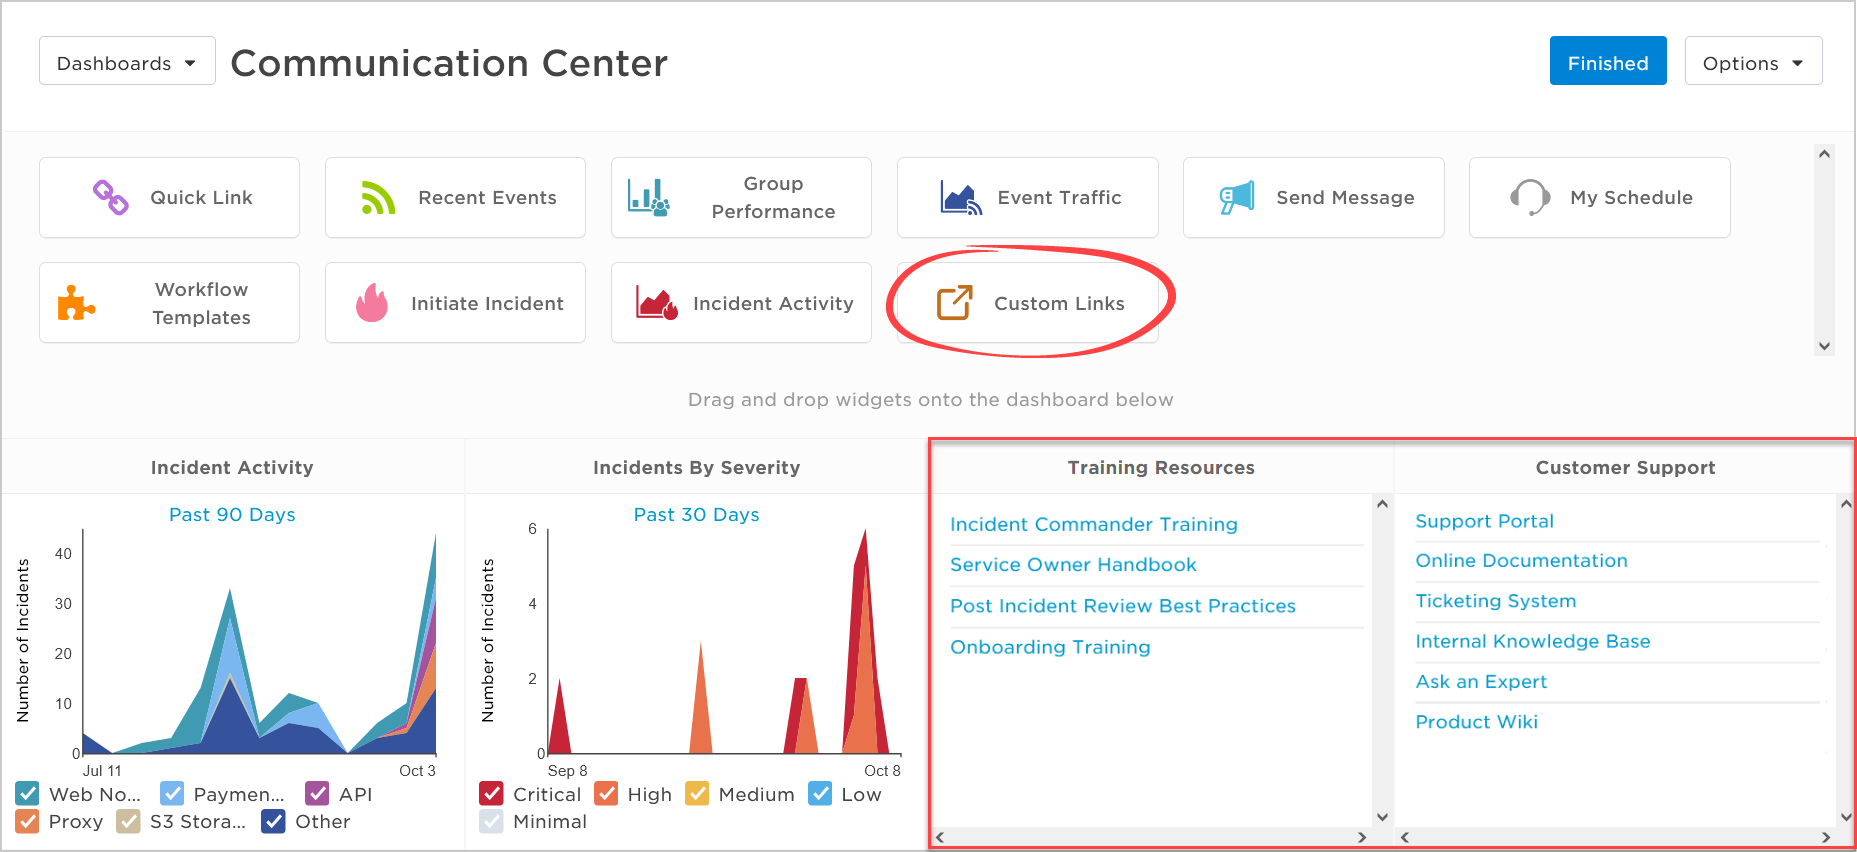Select the Event Traffic widget label
This screenshot has height=852, width=1857.
[1059, 198]
